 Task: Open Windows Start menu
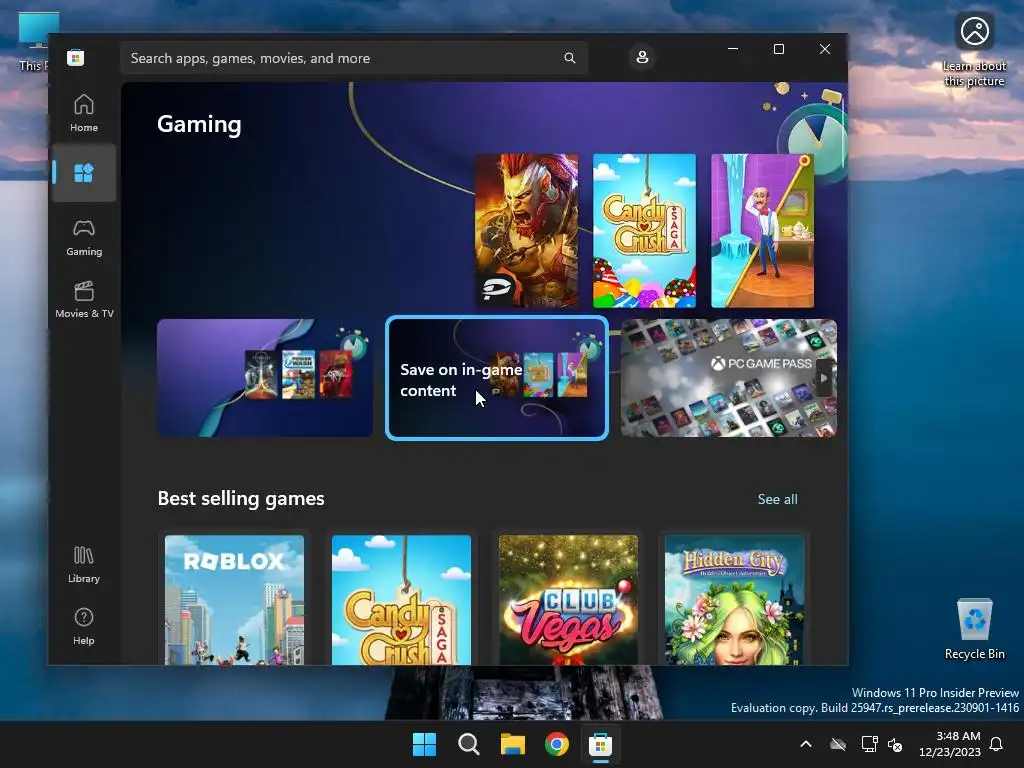coord(424,744)
